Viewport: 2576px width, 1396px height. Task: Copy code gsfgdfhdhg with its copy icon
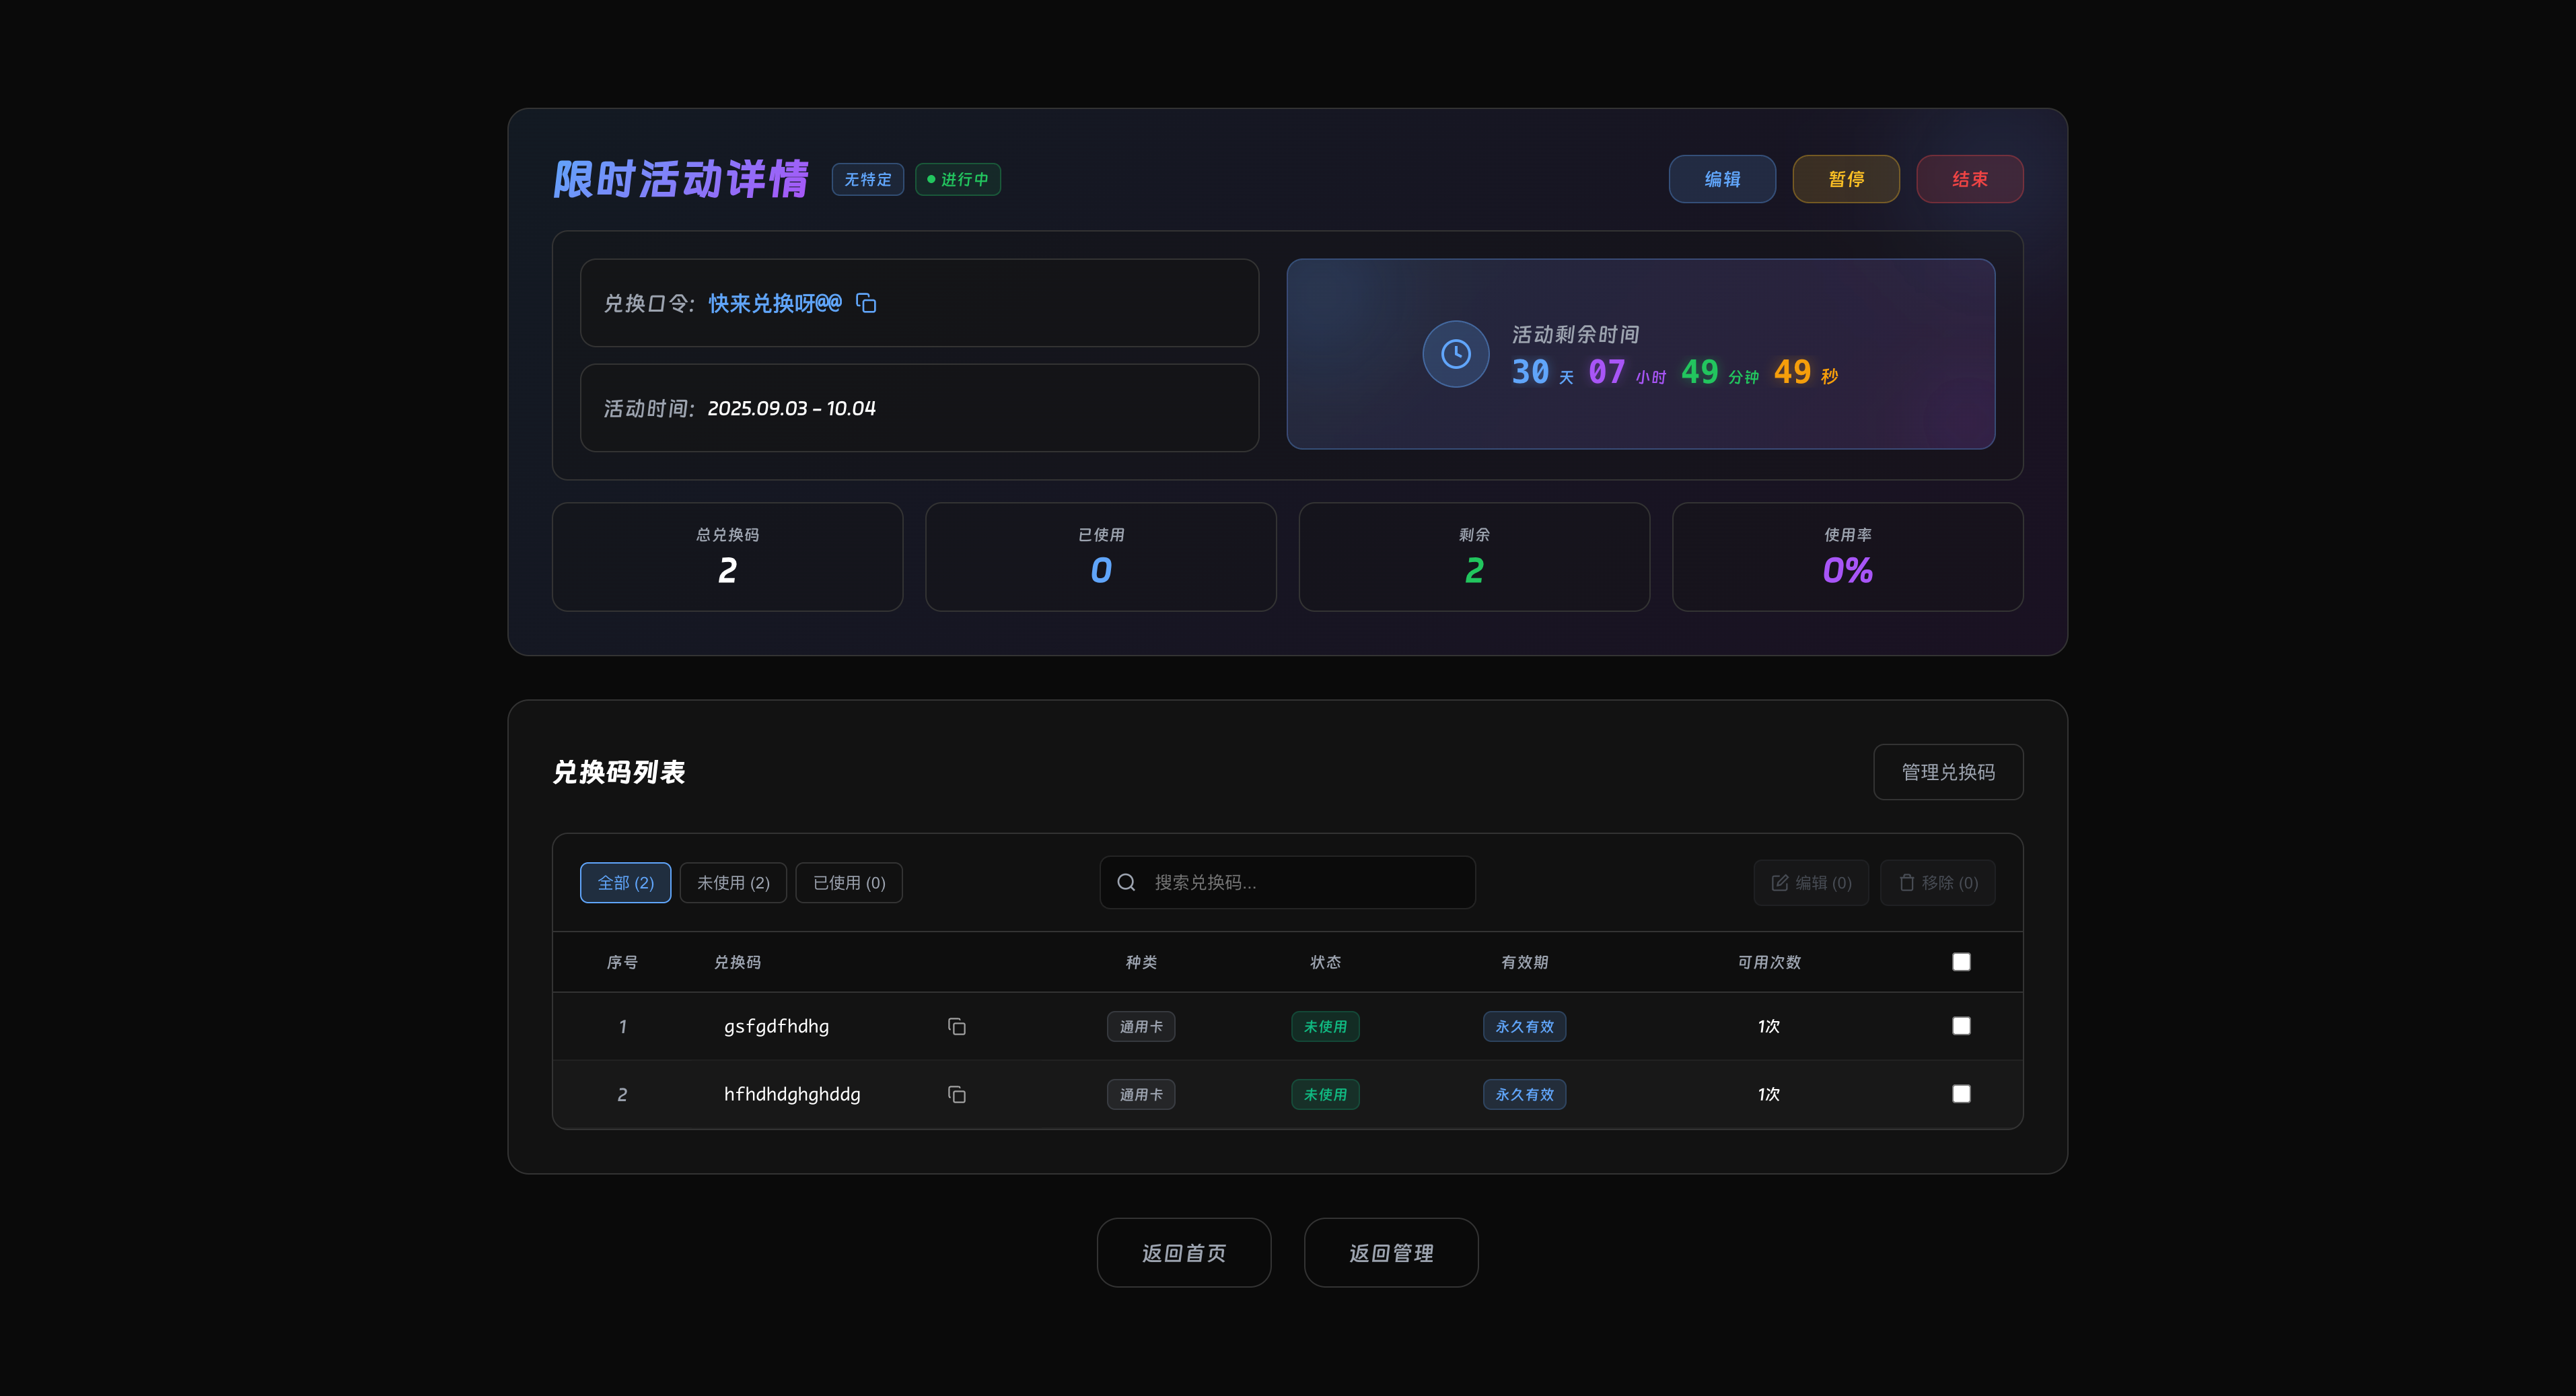[x=956, y=1027]
